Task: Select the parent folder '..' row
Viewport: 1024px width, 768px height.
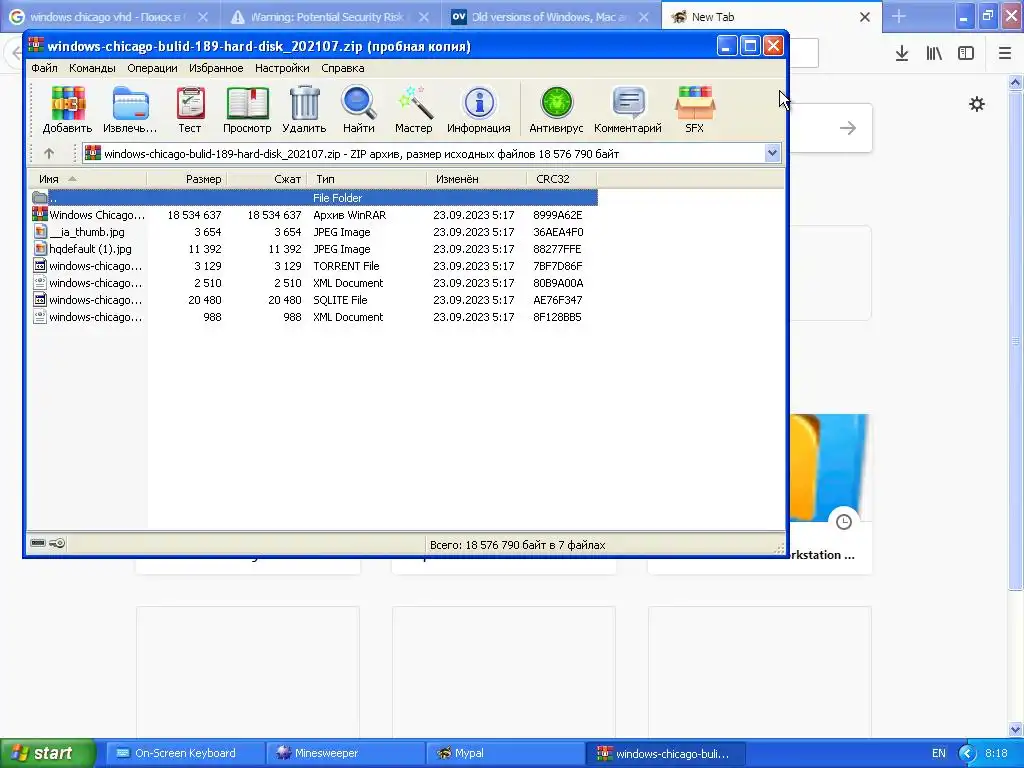Action: [313, 198]
